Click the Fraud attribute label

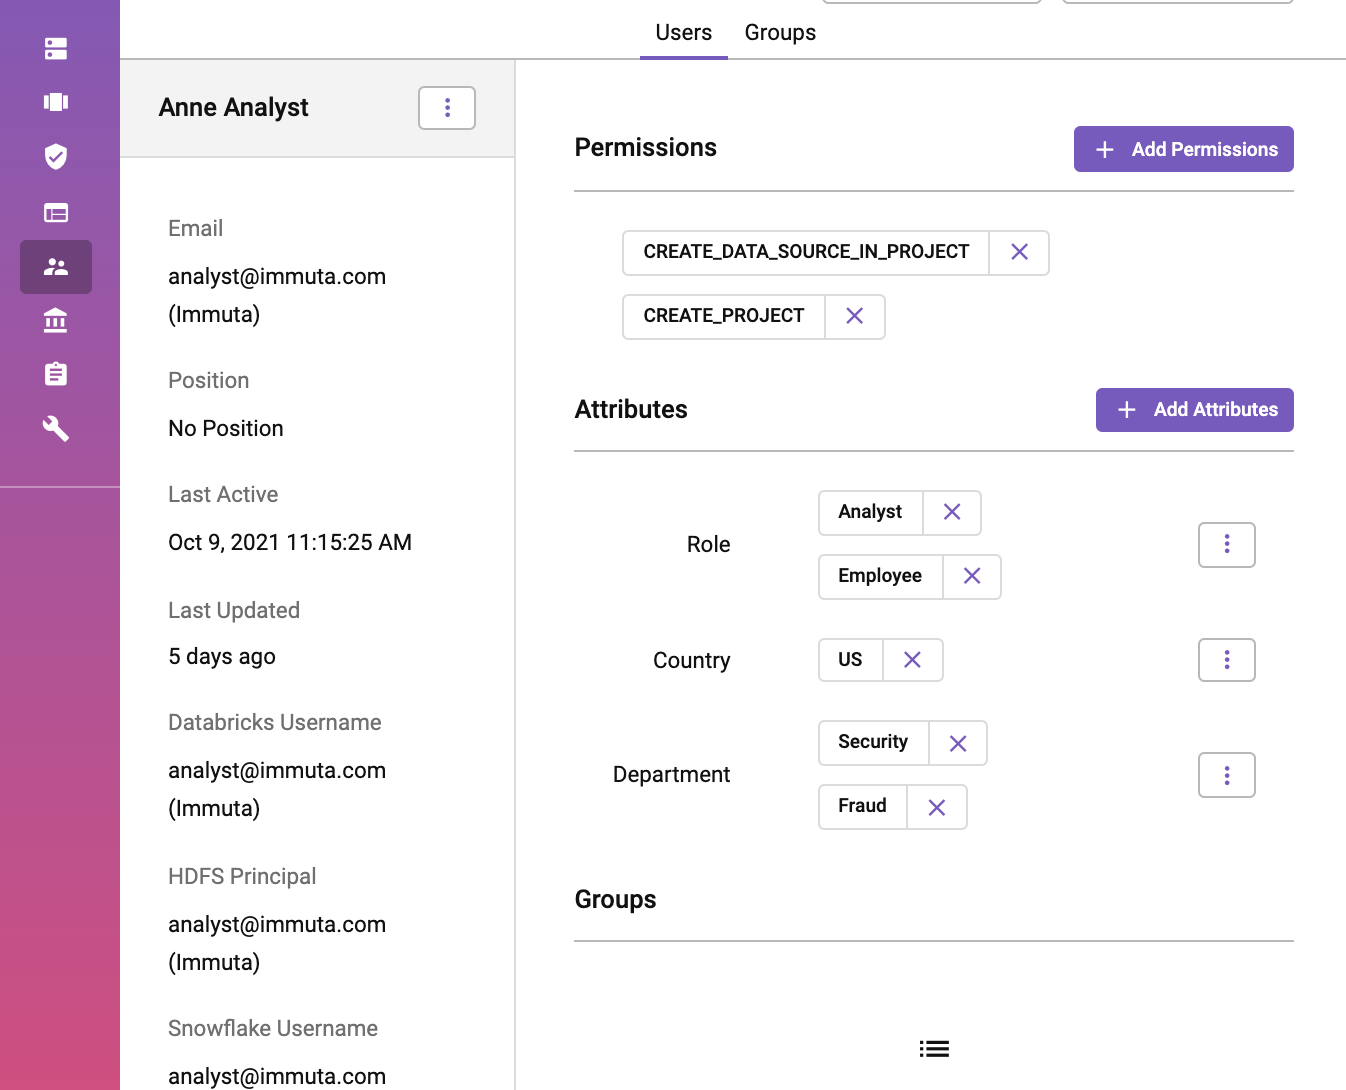862,806
